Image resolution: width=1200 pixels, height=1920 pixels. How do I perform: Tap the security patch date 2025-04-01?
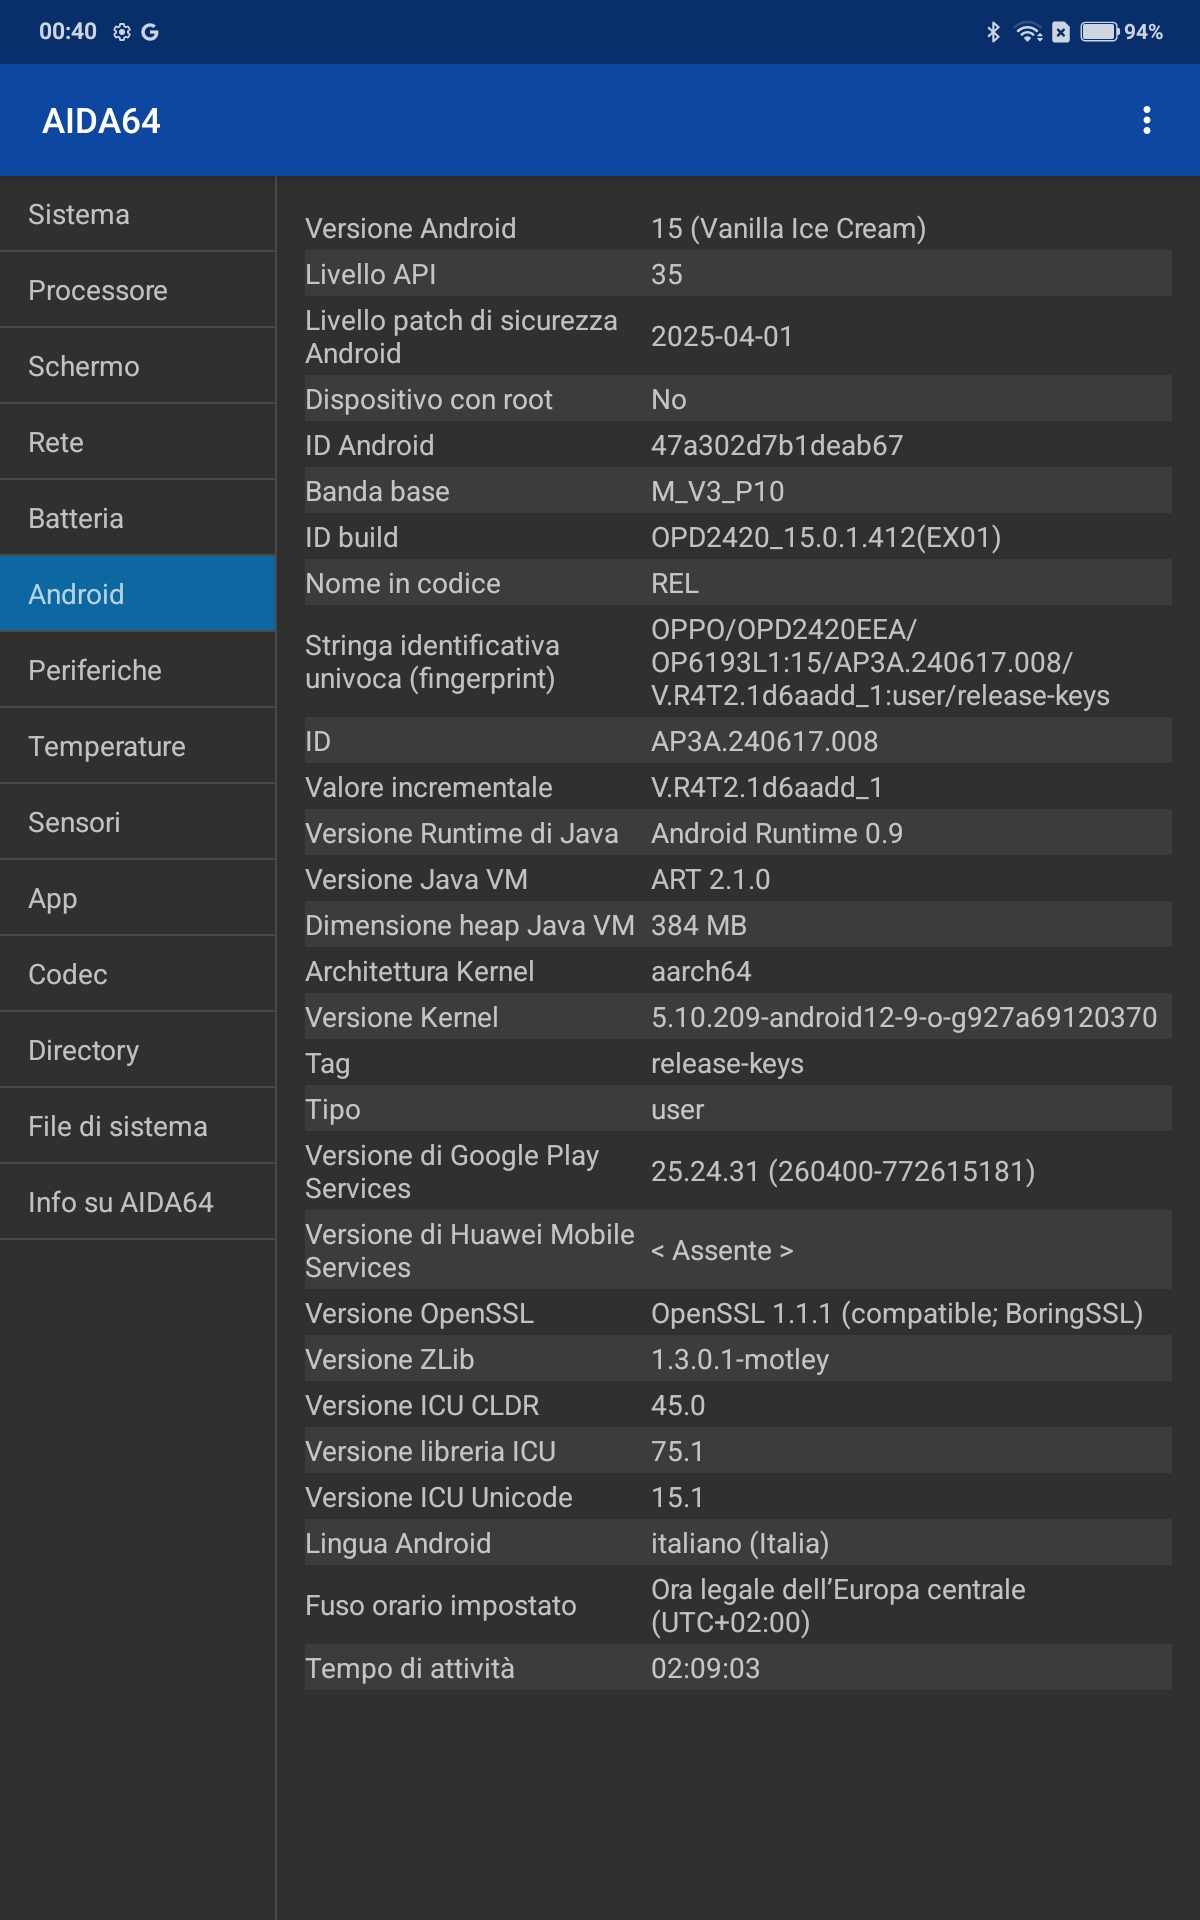pos(722,336)
